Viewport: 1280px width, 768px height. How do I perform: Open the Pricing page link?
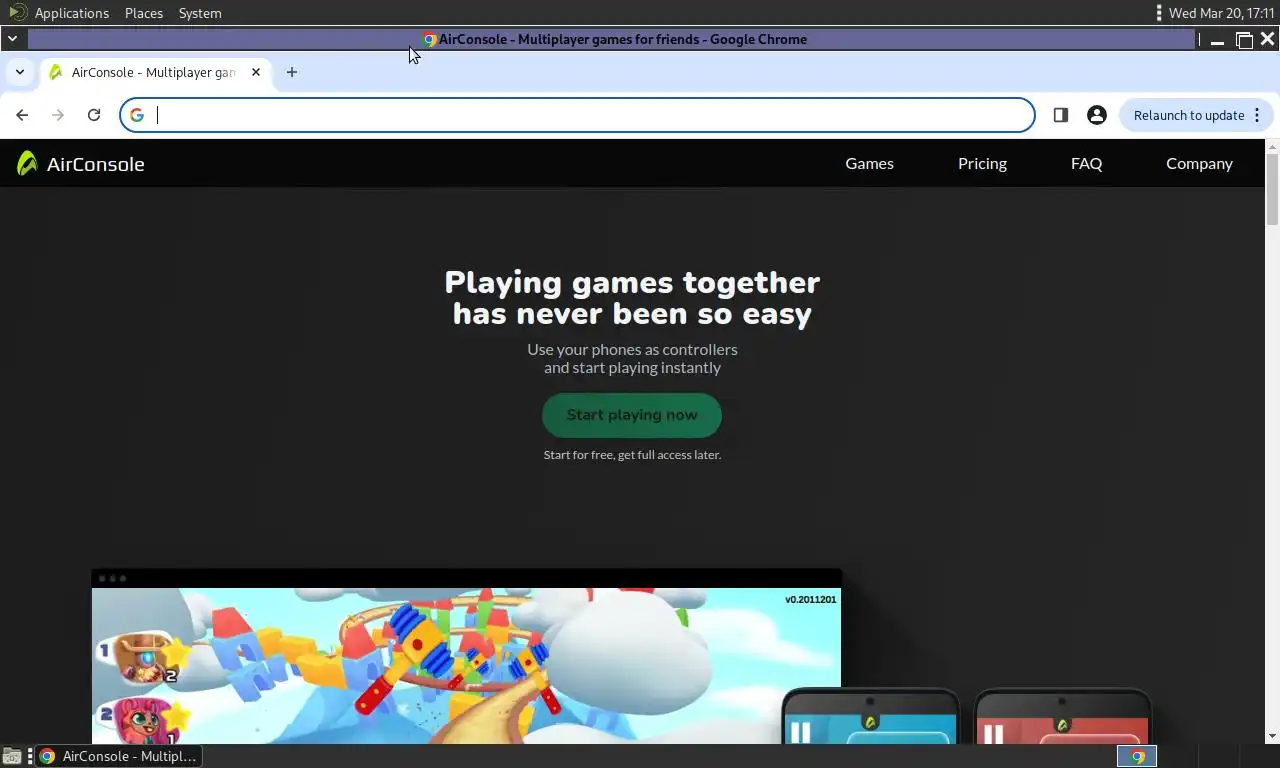(982, 164)
